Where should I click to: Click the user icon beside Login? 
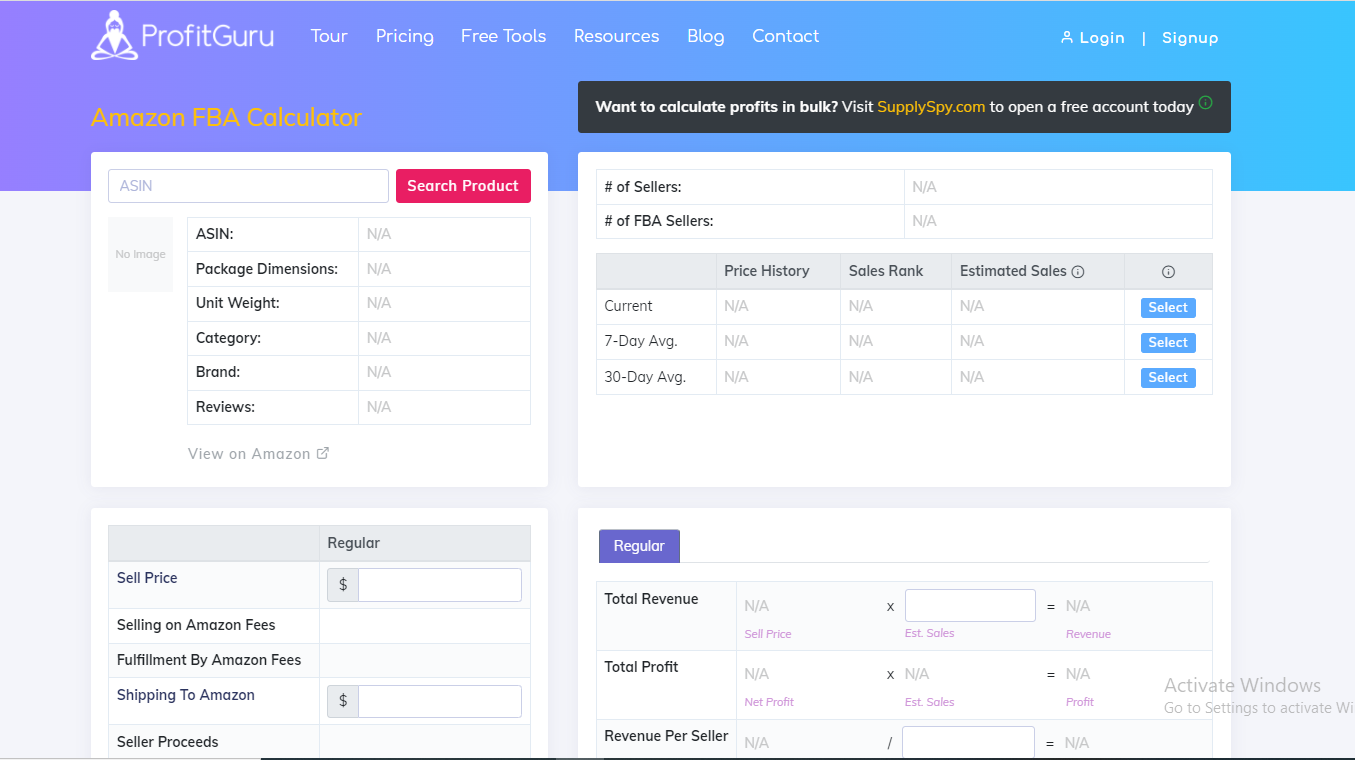1067,38
